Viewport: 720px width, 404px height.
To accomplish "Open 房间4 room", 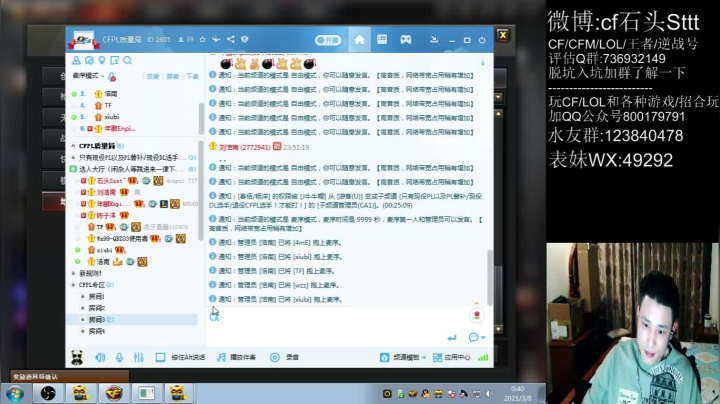I will [x=96, y=331].
